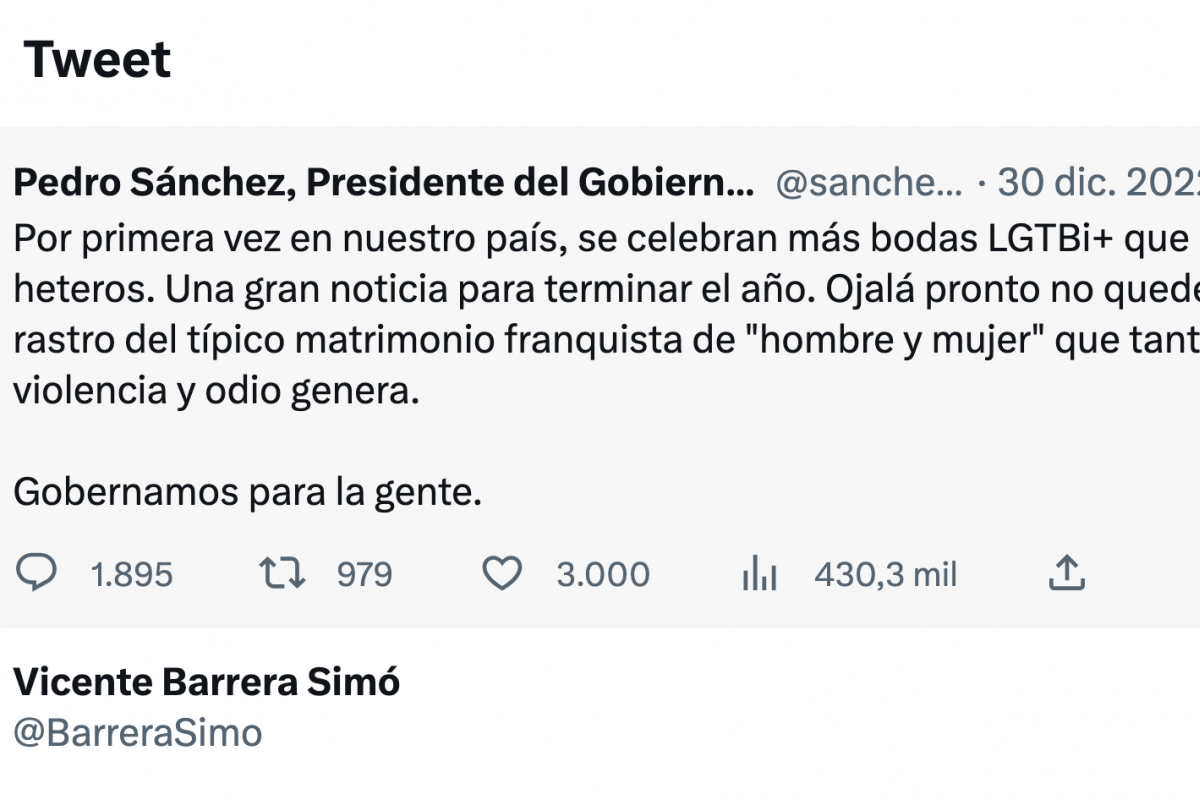Click the Tweet page heading
1200x800 pixels.
(x=97, y=60)
